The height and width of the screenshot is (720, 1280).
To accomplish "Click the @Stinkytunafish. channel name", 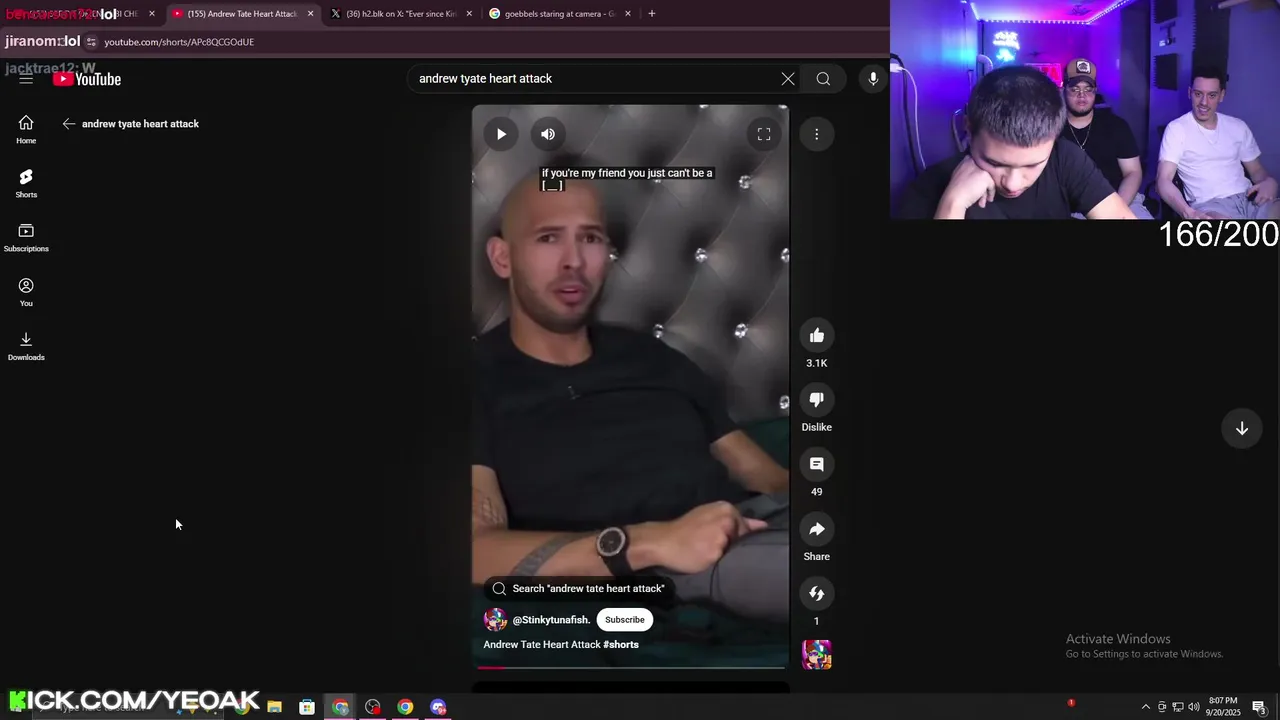I will point(551,620).
